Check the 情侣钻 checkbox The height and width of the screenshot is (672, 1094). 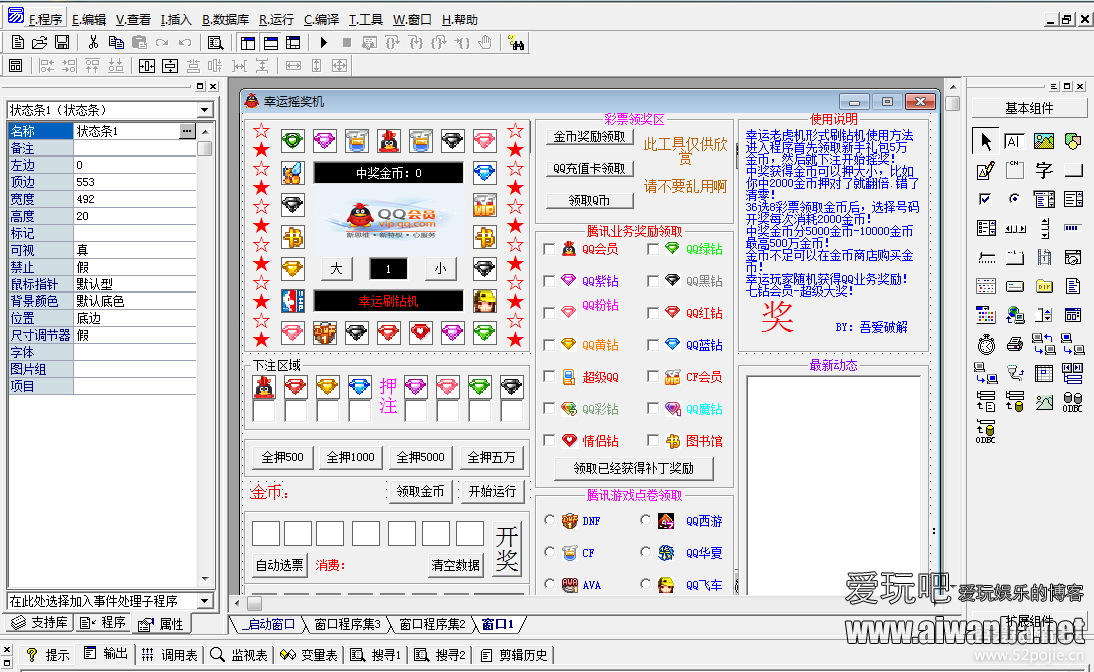click(x=549, y=440)
